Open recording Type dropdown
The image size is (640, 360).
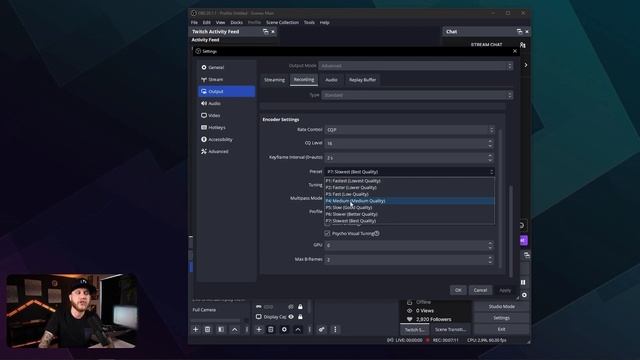417,95
